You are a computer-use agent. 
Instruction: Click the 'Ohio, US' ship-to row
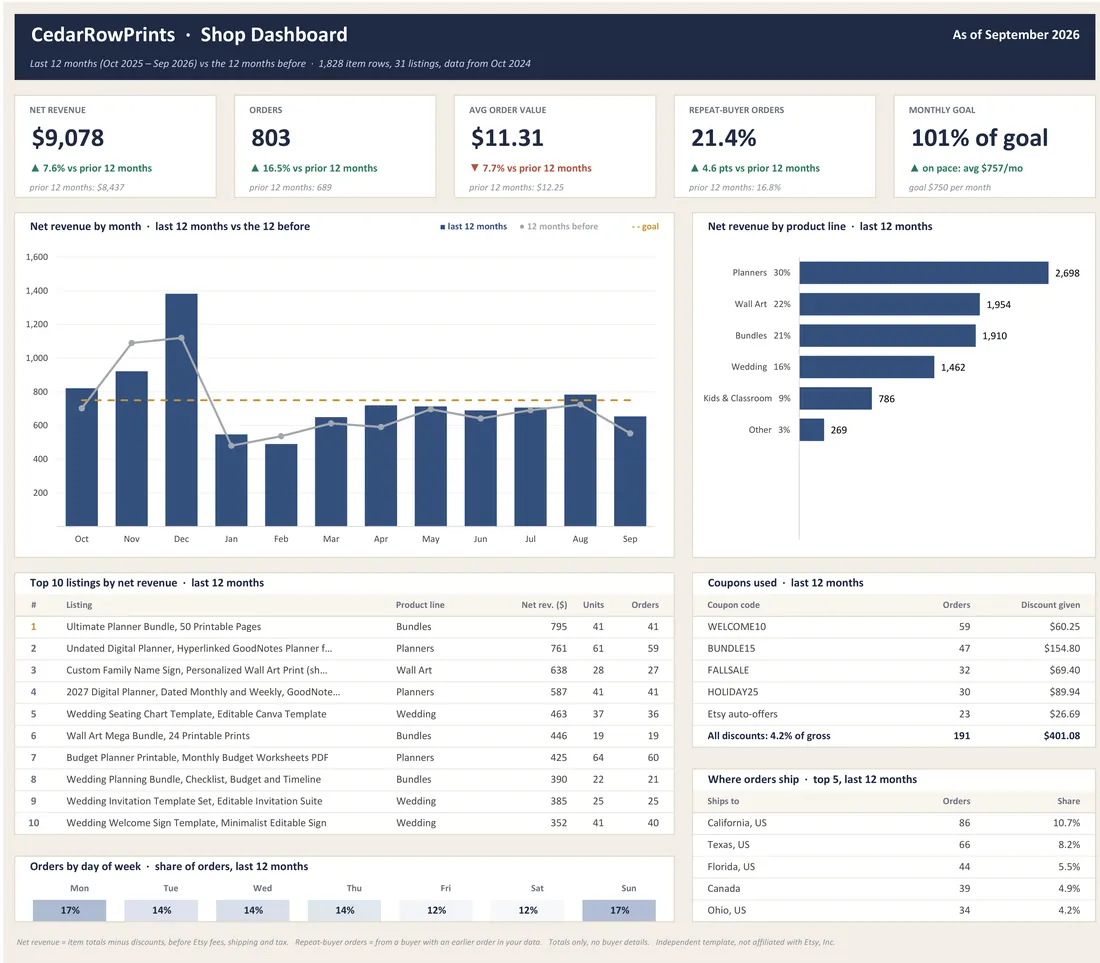(893, 910)
